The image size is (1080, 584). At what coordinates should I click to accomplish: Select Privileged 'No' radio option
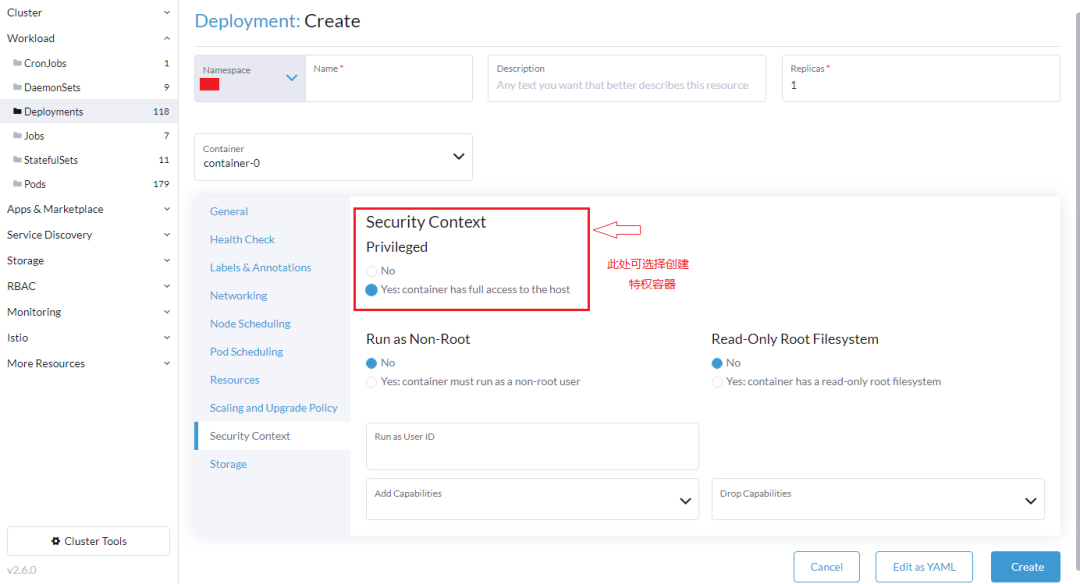pos(372,271)
